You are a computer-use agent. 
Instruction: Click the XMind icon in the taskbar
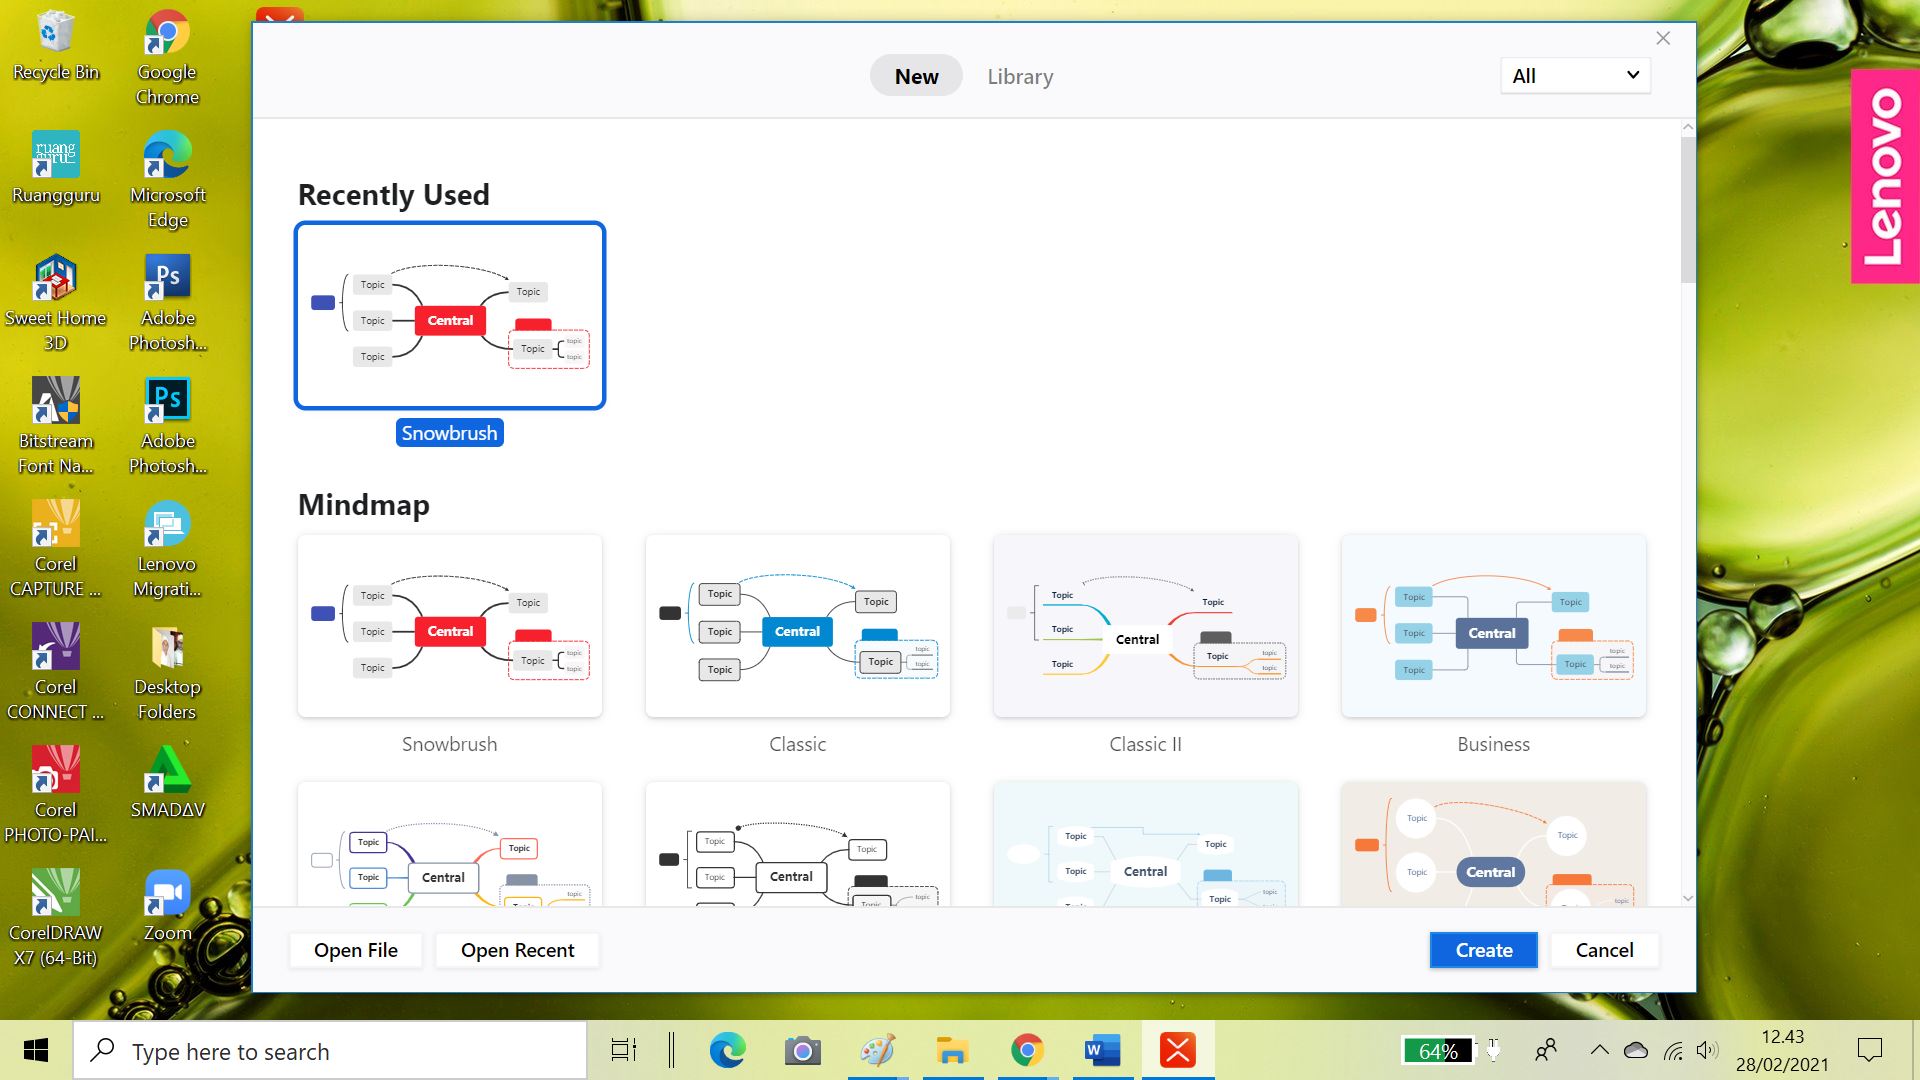tap(1177, 1050)
